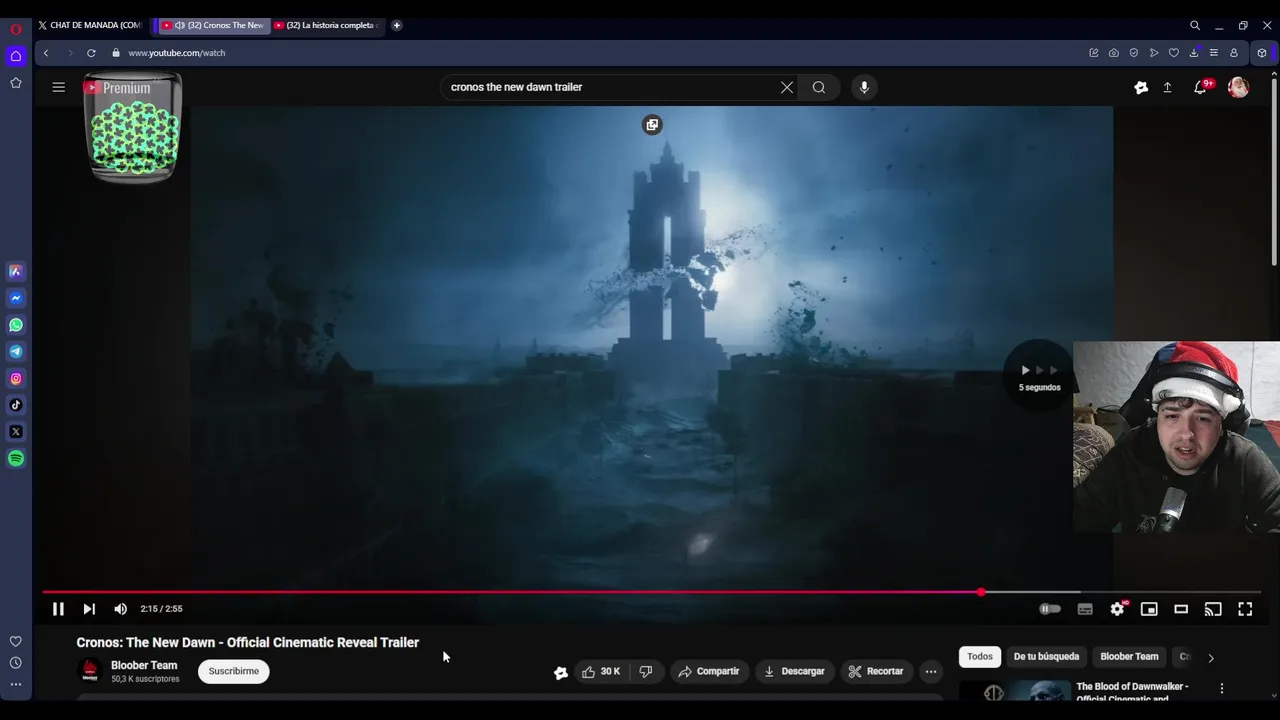Open YouTube notifications bell

coord(1200,87)
